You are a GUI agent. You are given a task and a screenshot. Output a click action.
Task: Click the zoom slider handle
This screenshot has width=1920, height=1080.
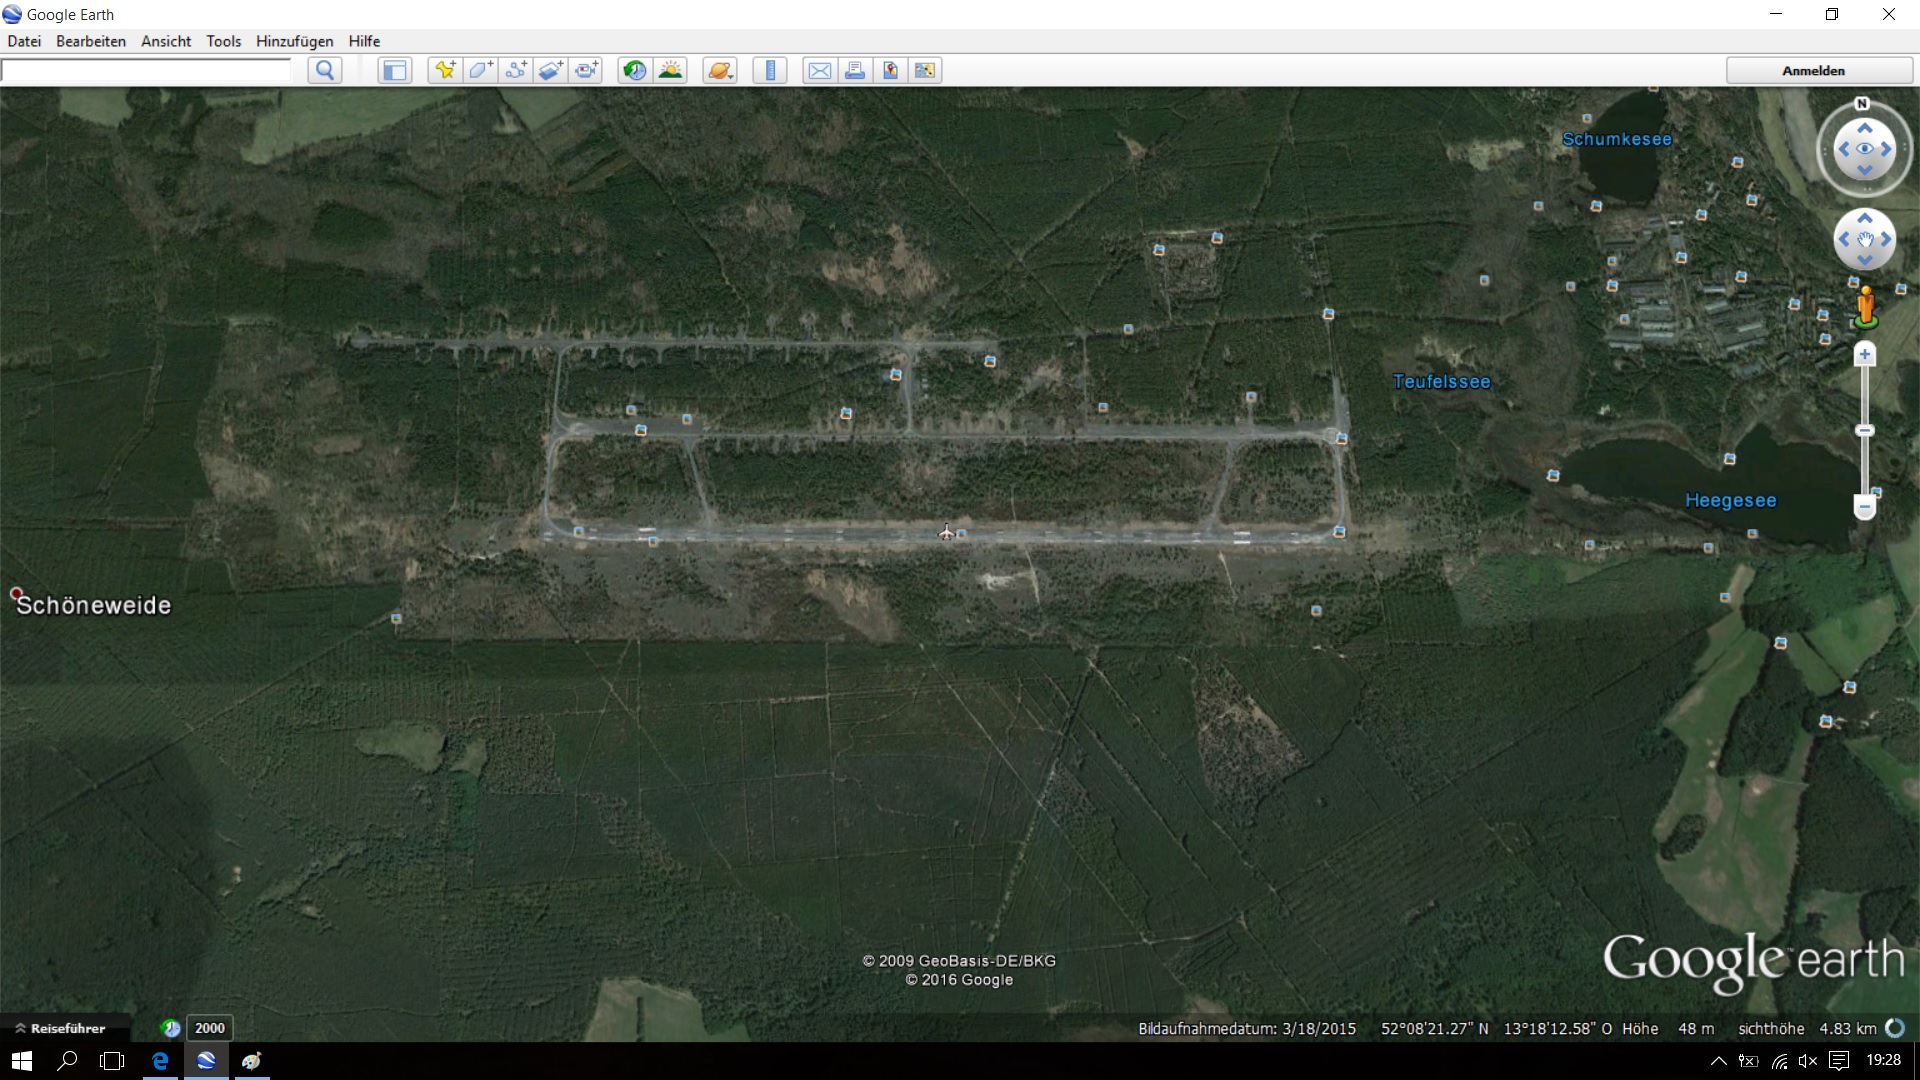(x=1864, y=431)
